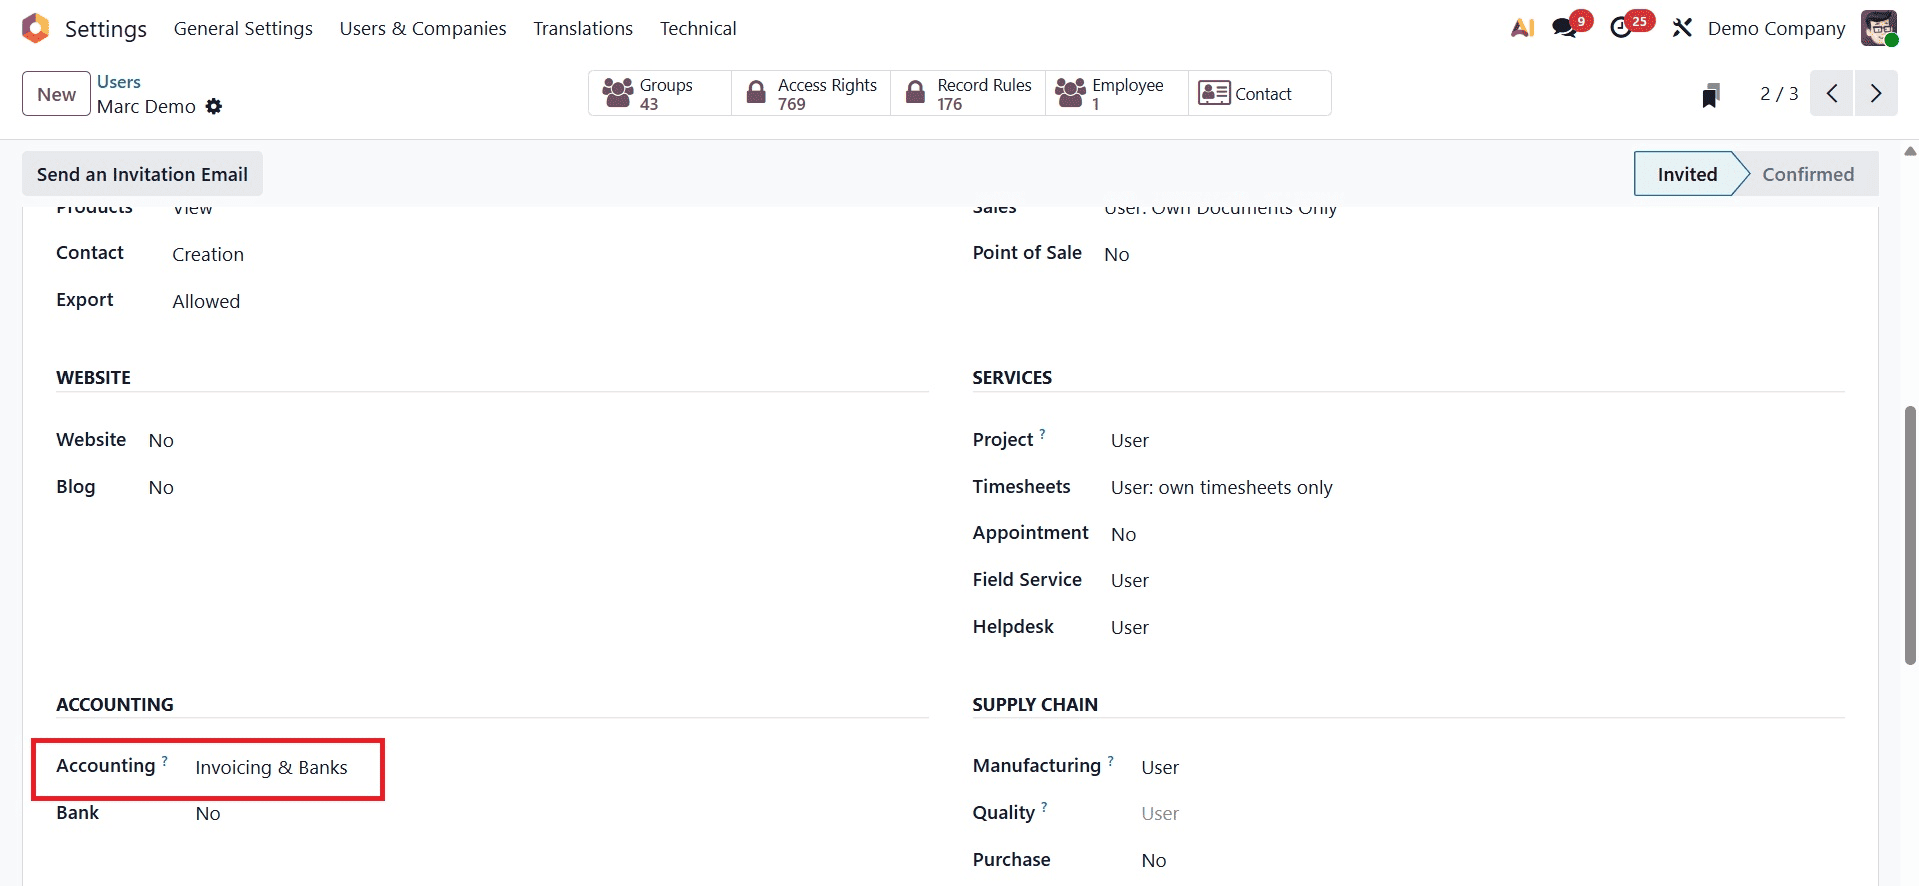Open the Users & Companies menu
The width and height of the screenshot is (1919, 886).
point(422,28)
